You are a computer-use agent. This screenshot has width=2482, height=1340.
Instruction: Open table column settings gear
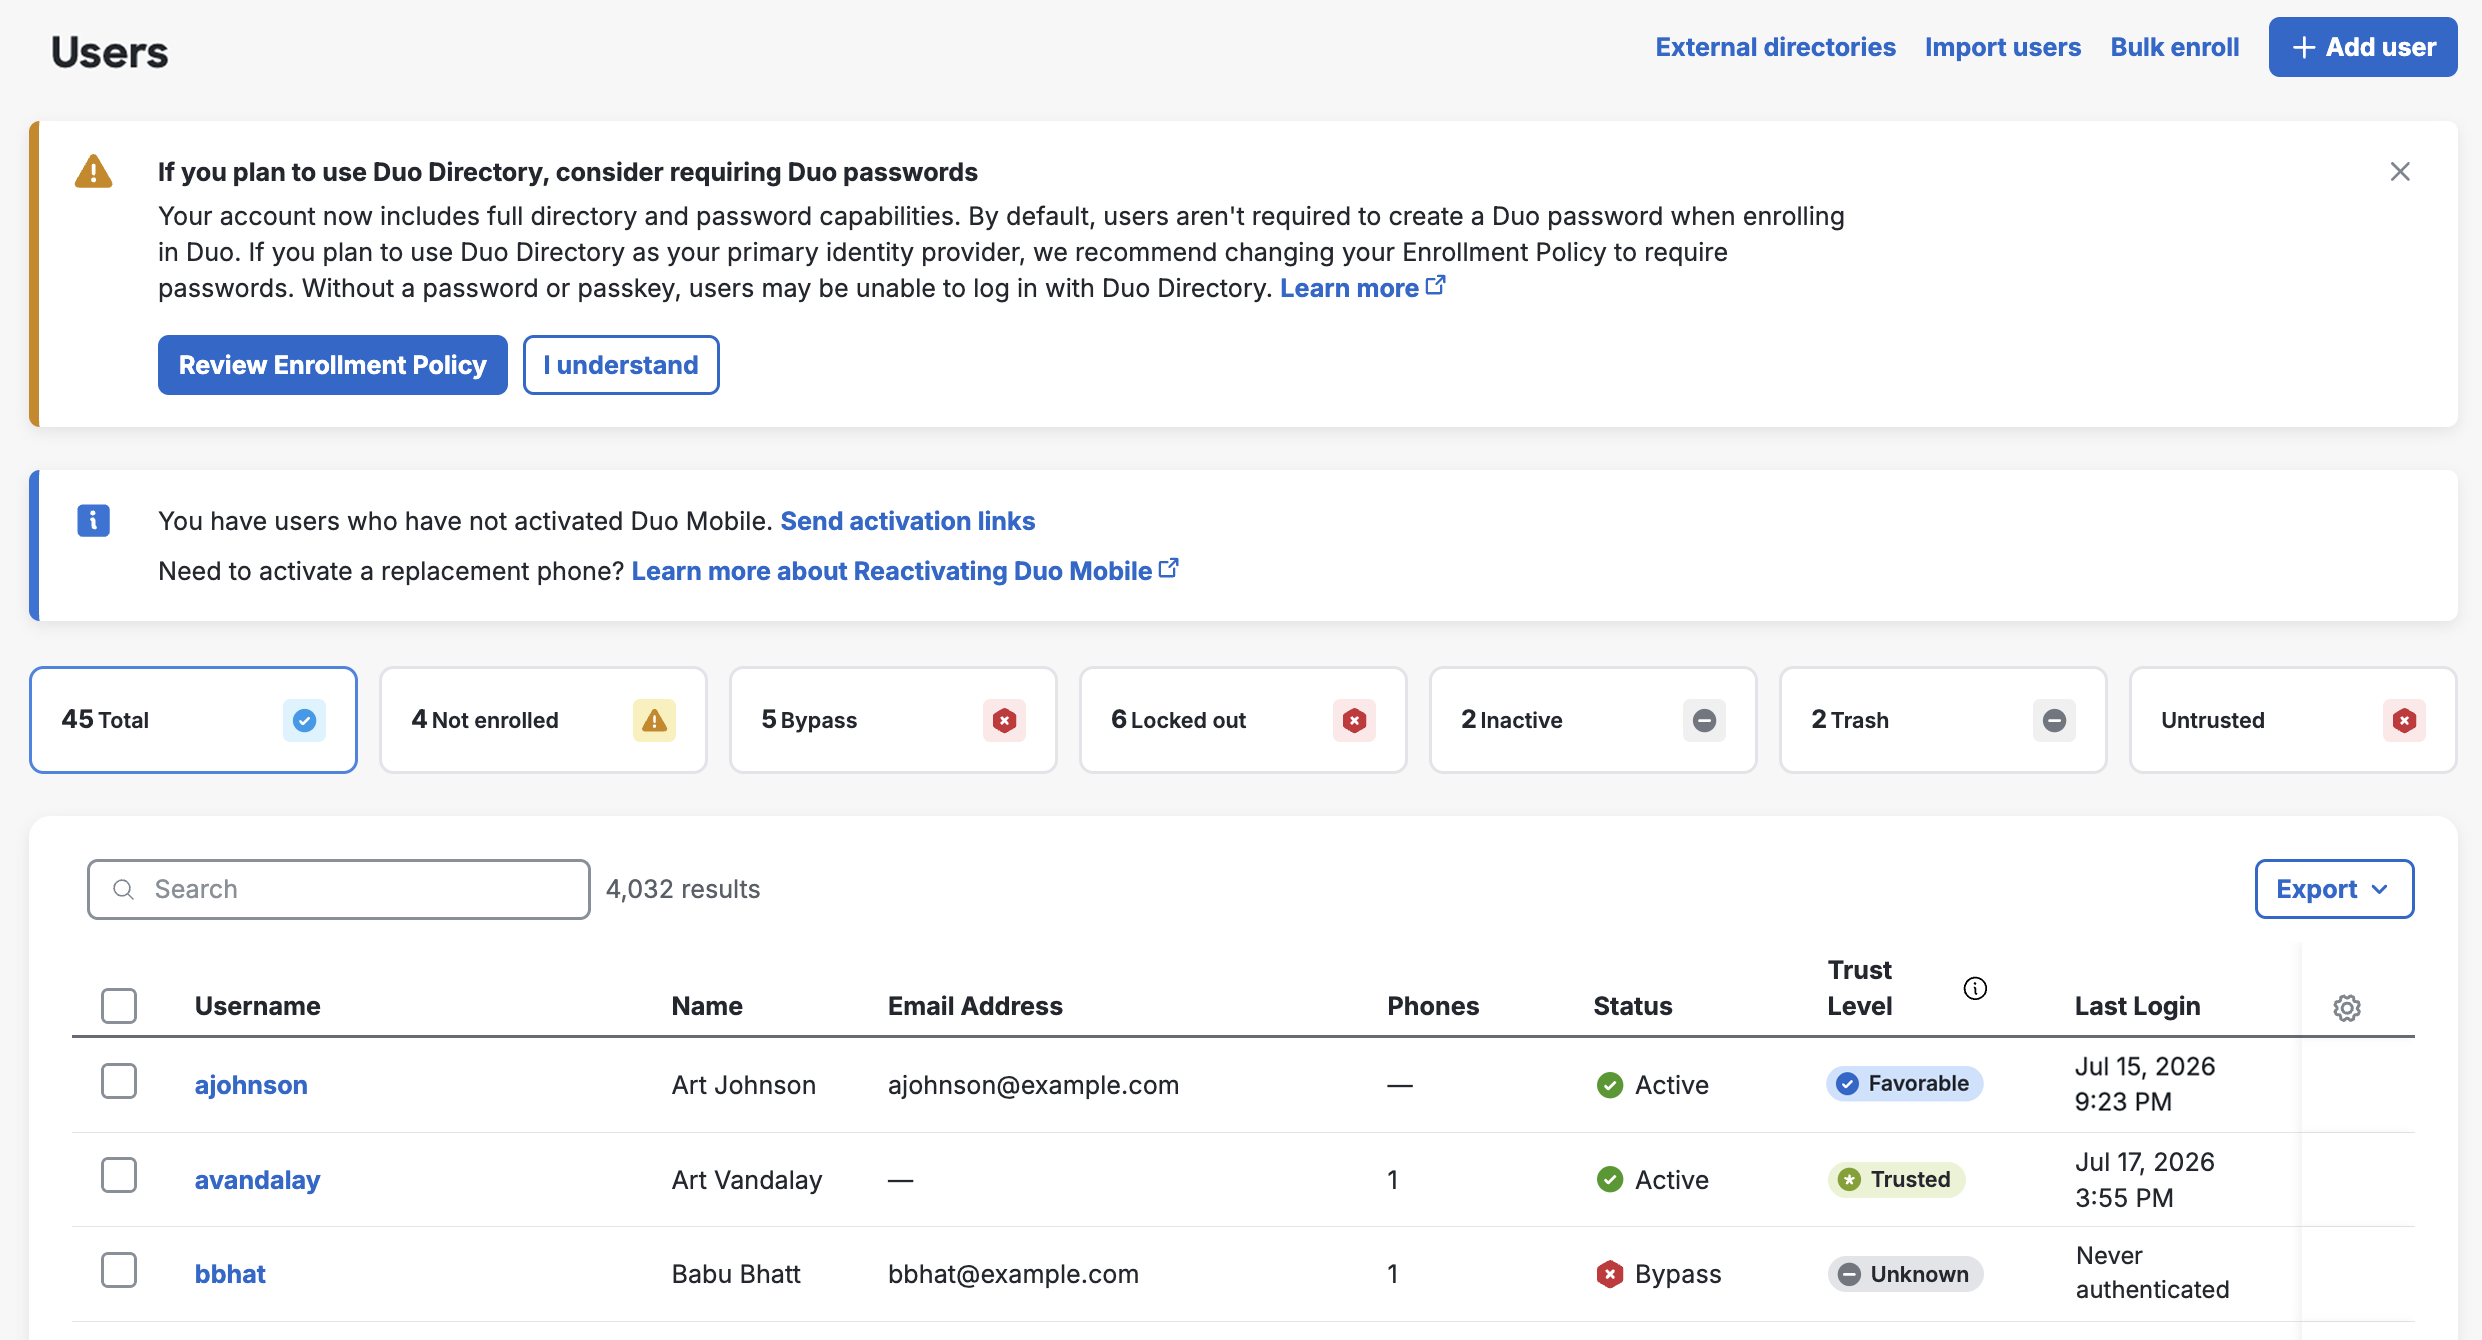coord(2347,1007)
